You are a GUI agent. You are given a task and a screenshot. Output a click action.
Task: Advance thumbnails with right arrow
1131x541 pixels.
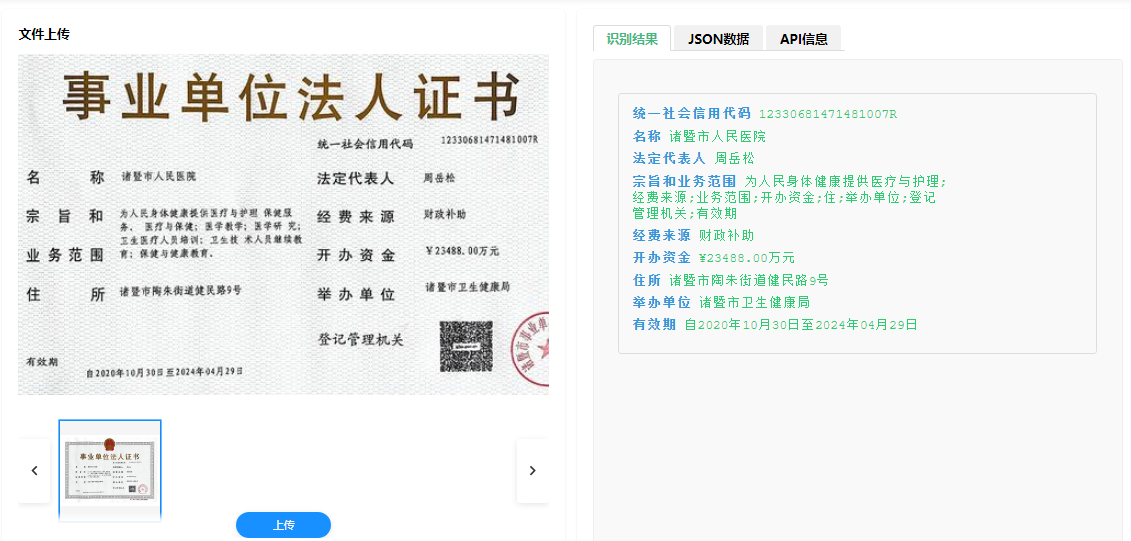(532, 470)
